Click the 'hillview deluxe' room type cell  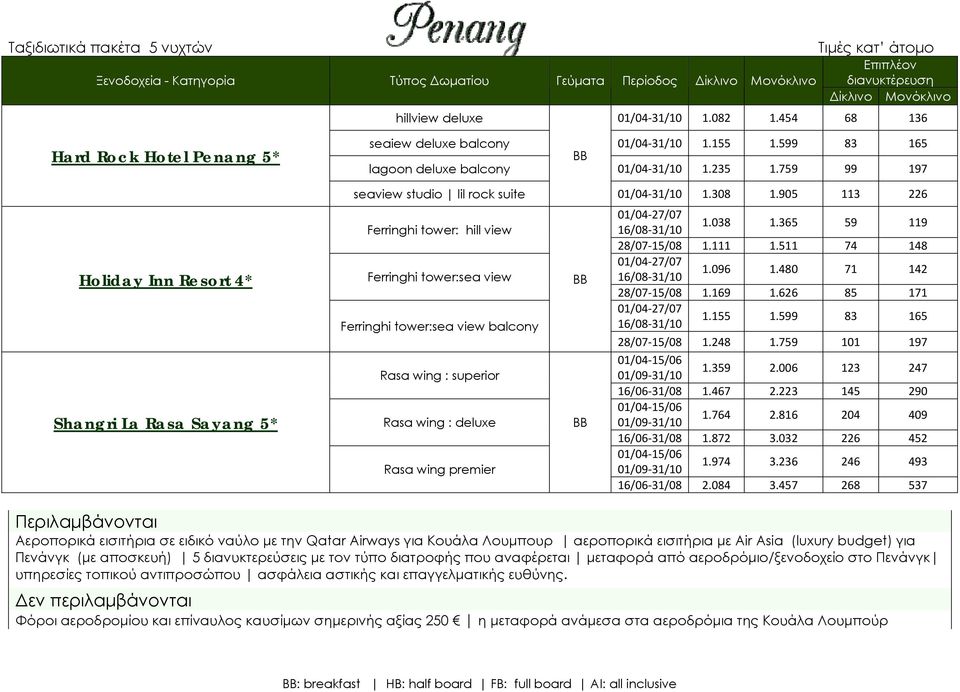coord(439,118)
